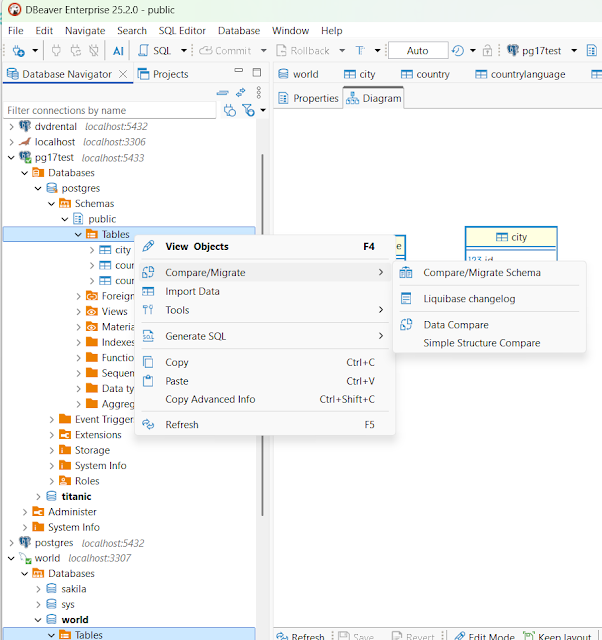Select the city entity header in the diagram
Viewport: 602px width, 640px height.
click(x=511, y=237)
